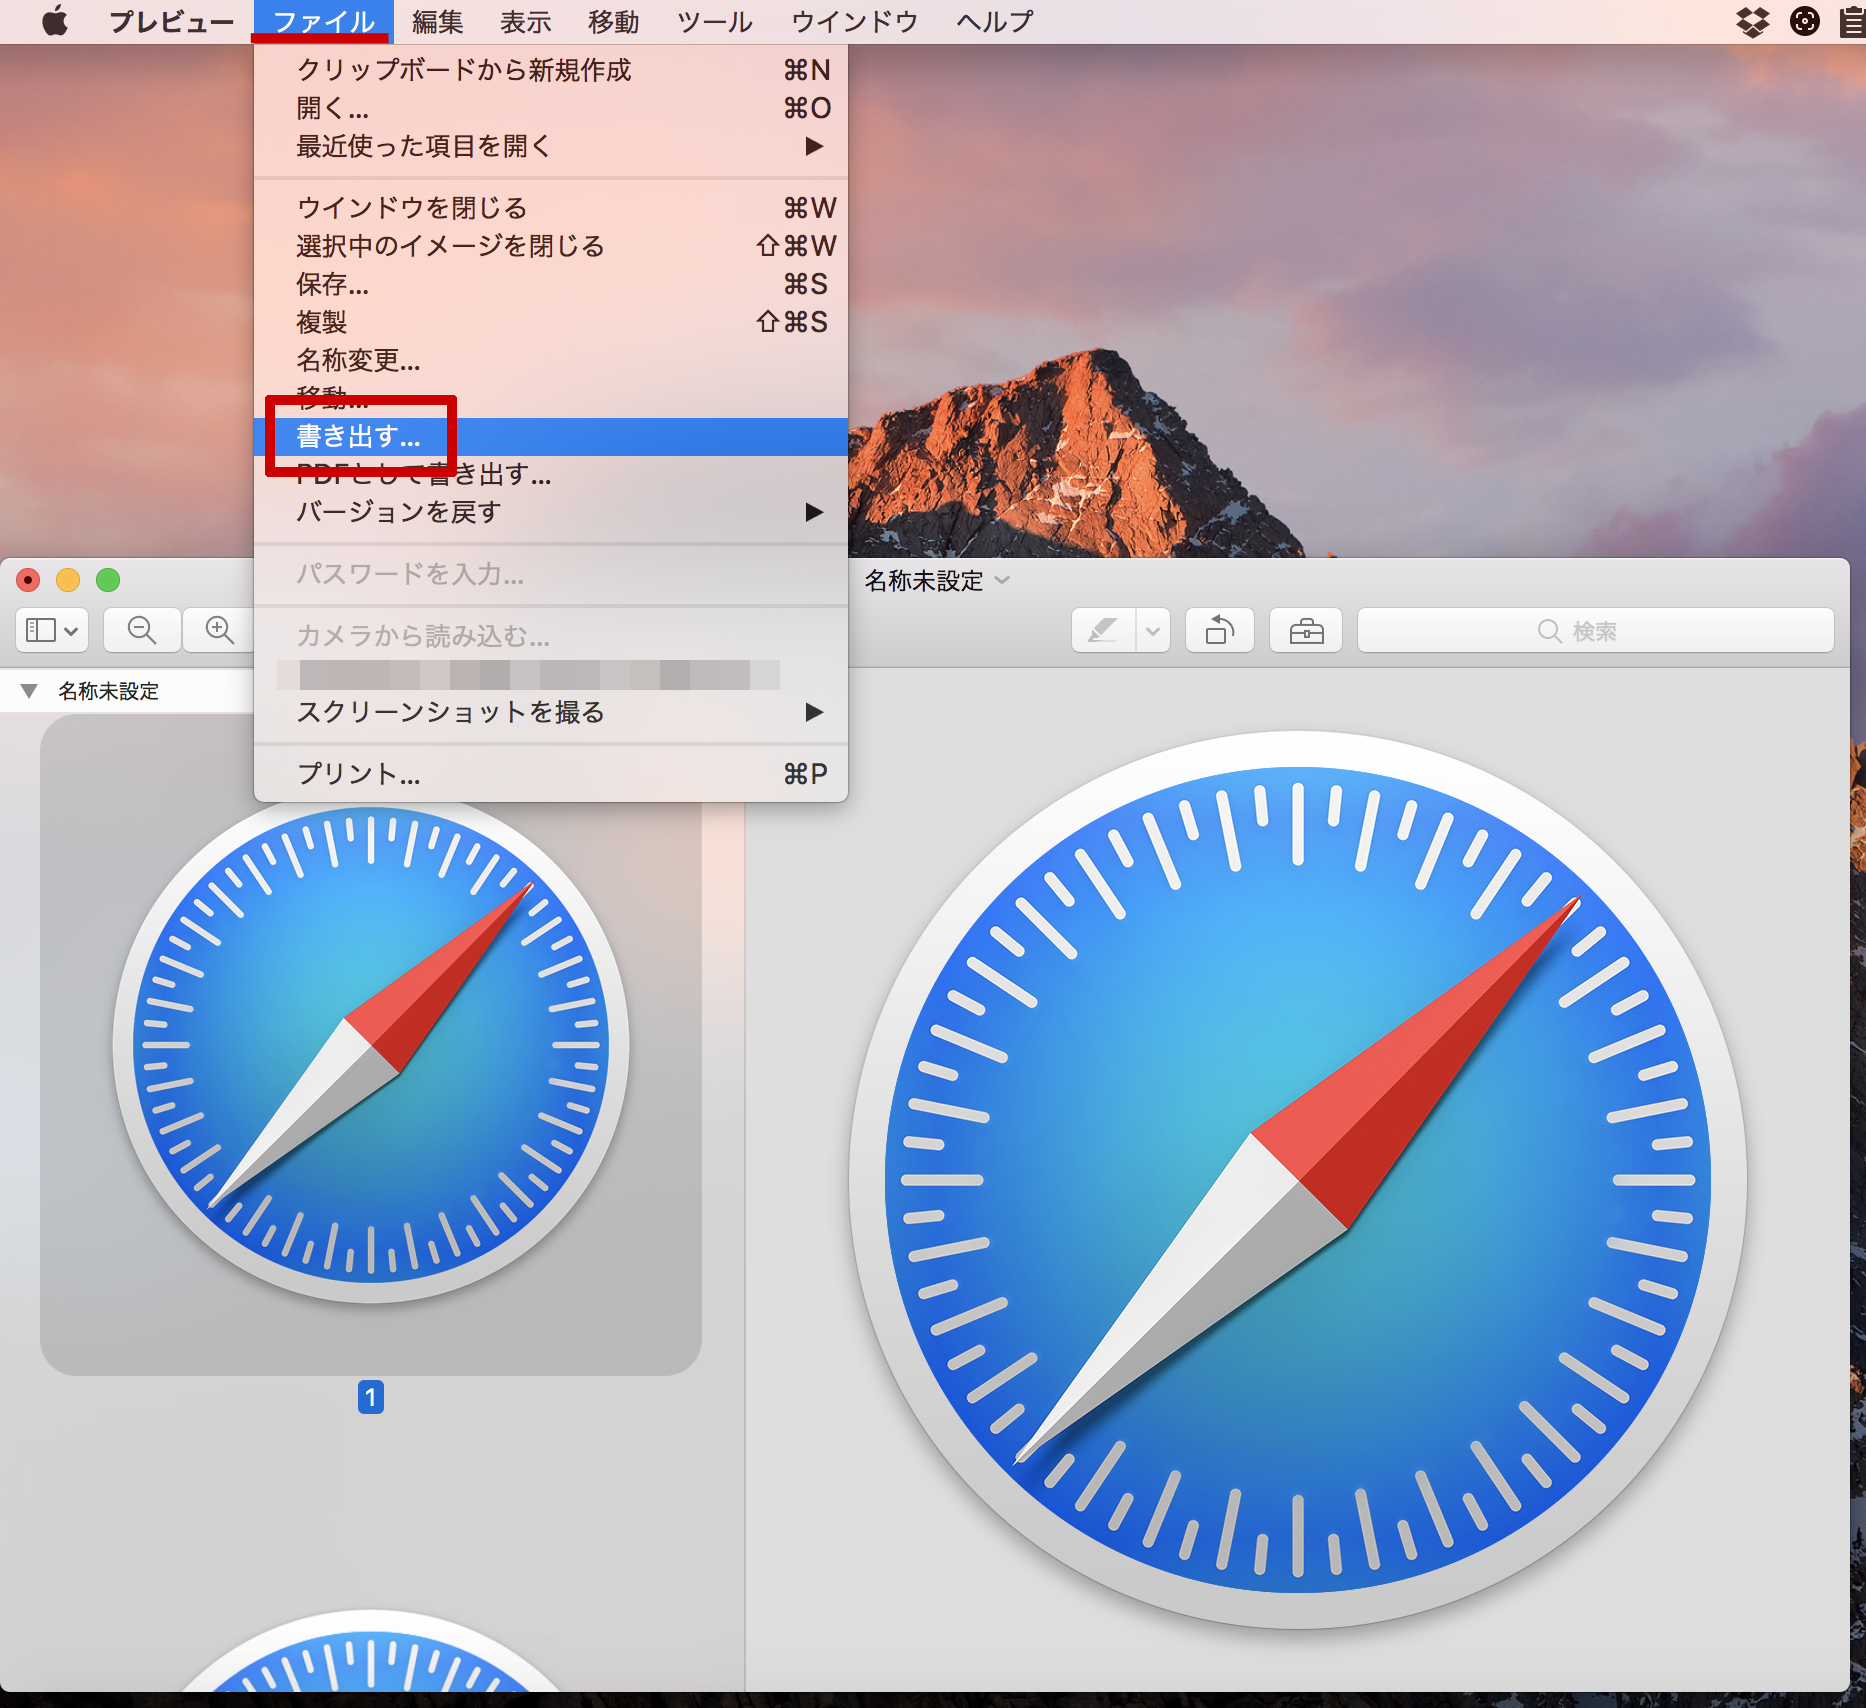Image resolution: width=1866 pixels, height=1708 pixels.
Task: Open the highlight color dropdown arrow
Action: pyautogui.click(x=1153, y=631)
